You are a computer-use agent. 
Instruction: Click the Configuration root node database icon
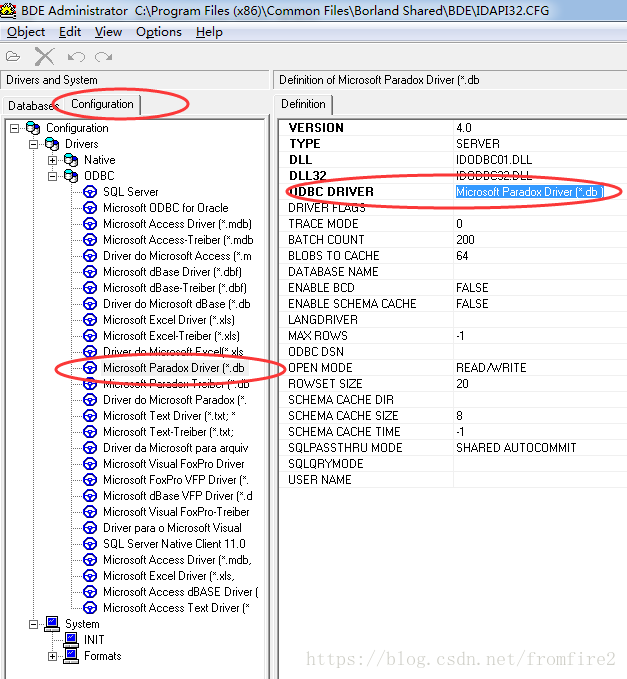pos(33,128)
